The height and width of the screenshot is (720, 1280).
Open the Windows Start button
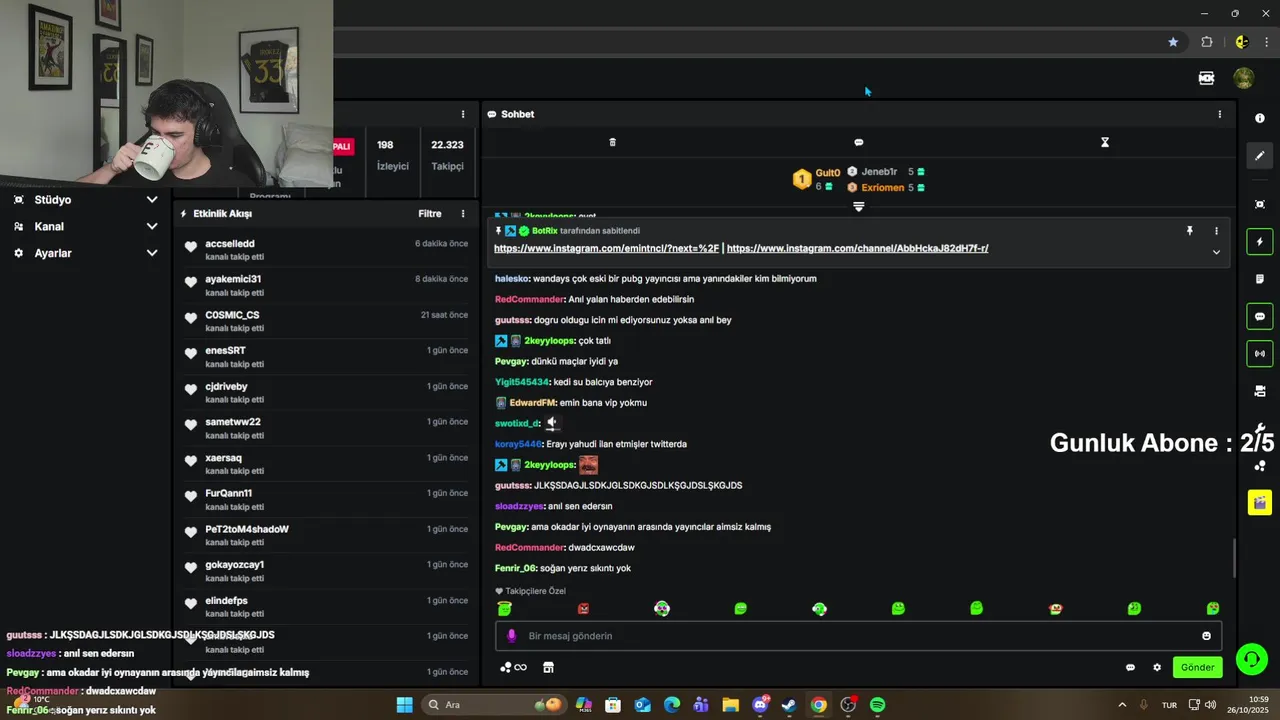[x=404, y=705]
